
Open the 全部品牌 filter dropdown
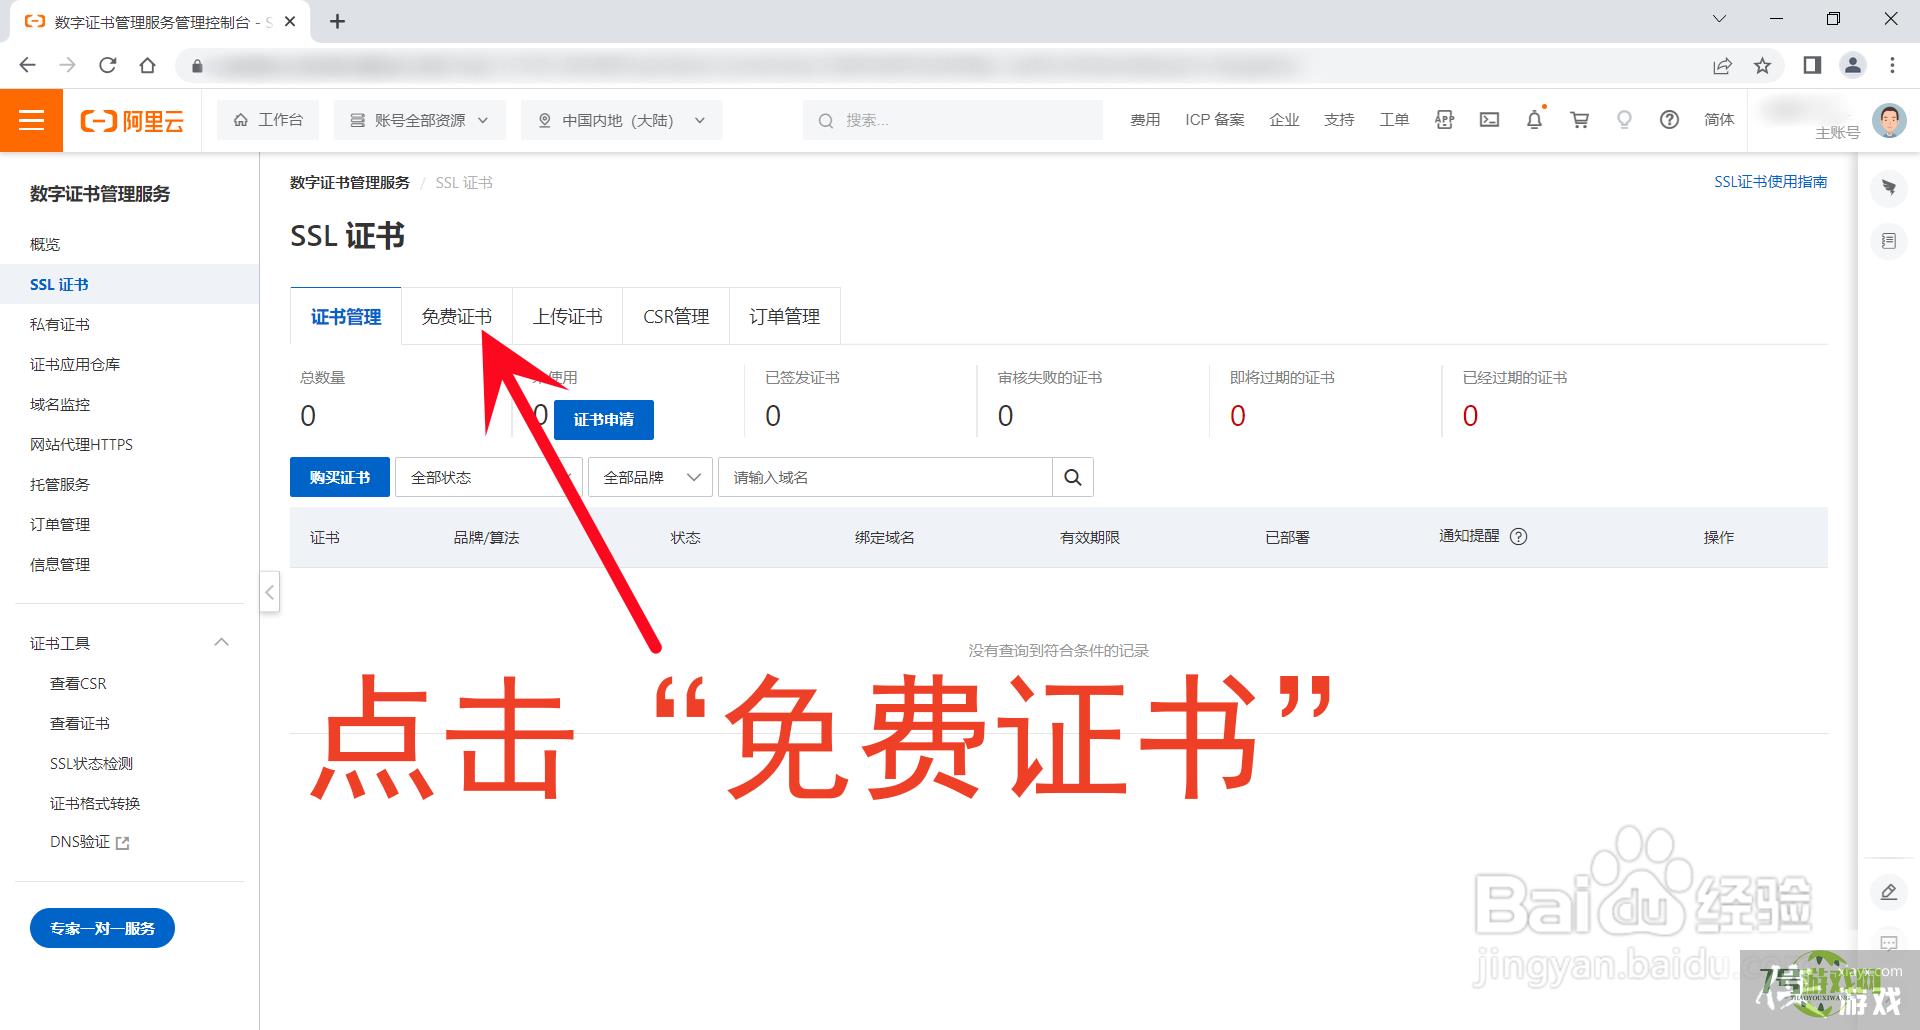tap(650, 477)
